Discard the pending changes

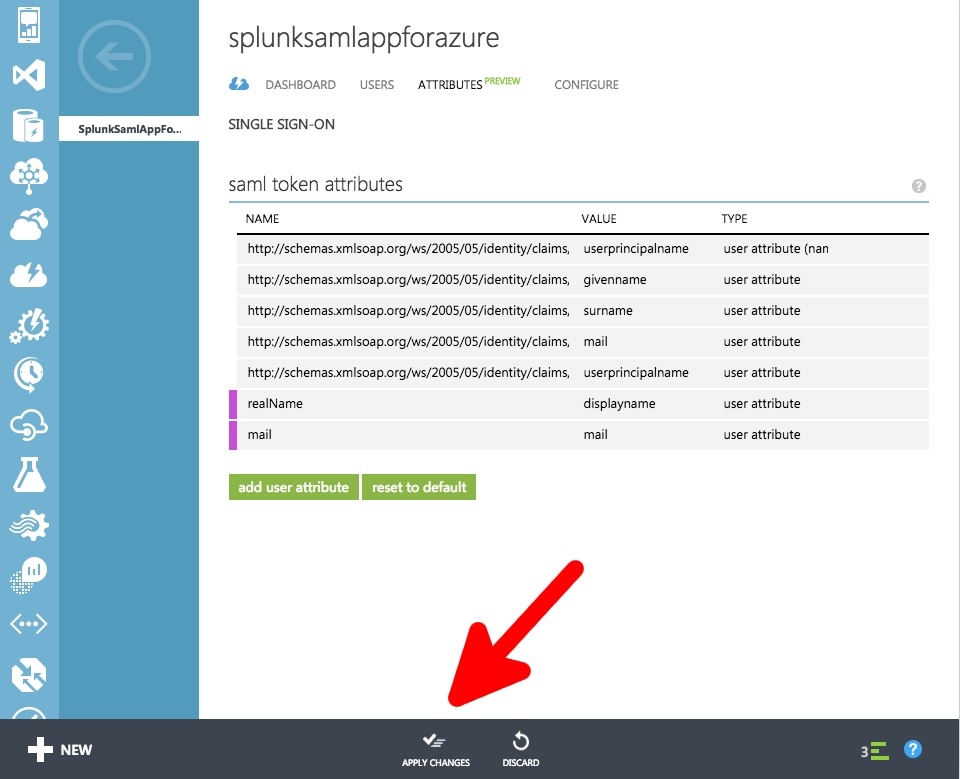coord(520,749)
